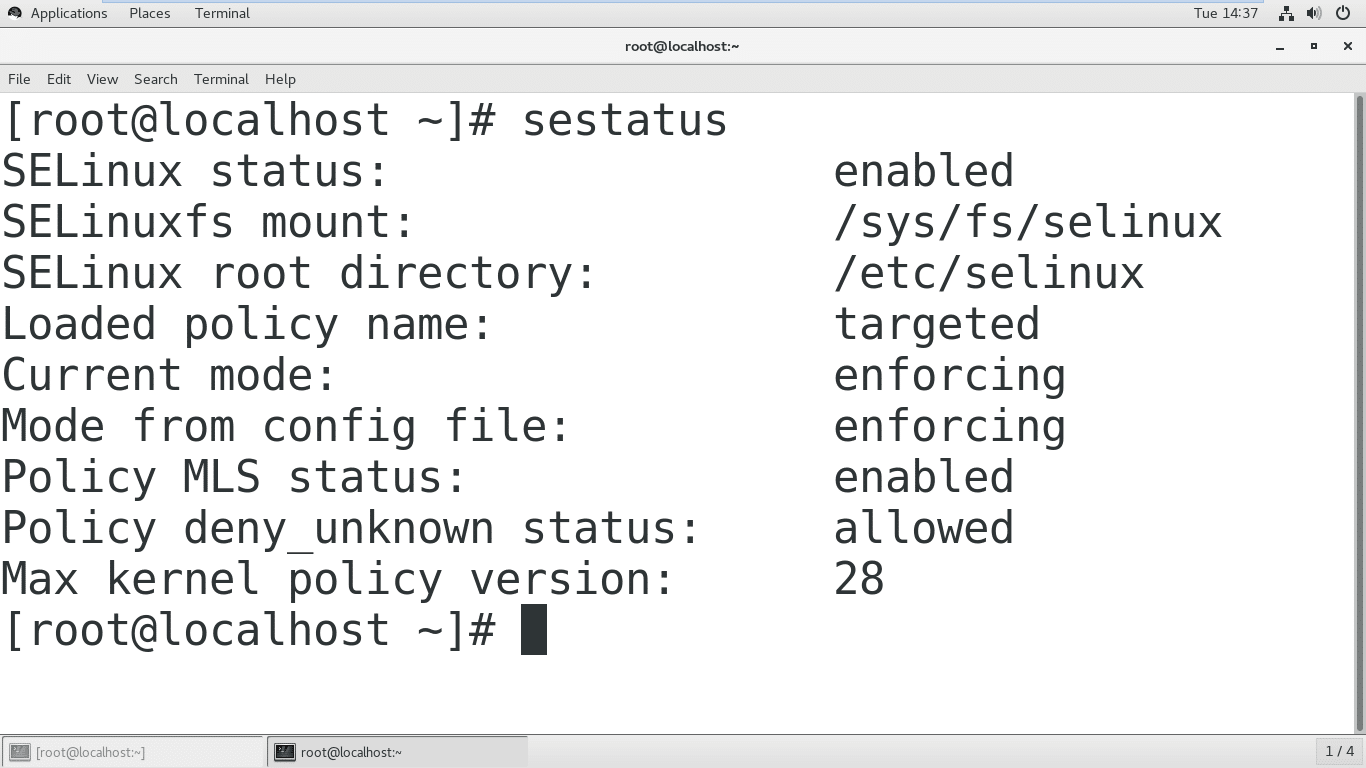The width and height of the screenshot is (1366, 768).
Task: Close the root@localhost terminal window
Action: tap(1347, 46)
